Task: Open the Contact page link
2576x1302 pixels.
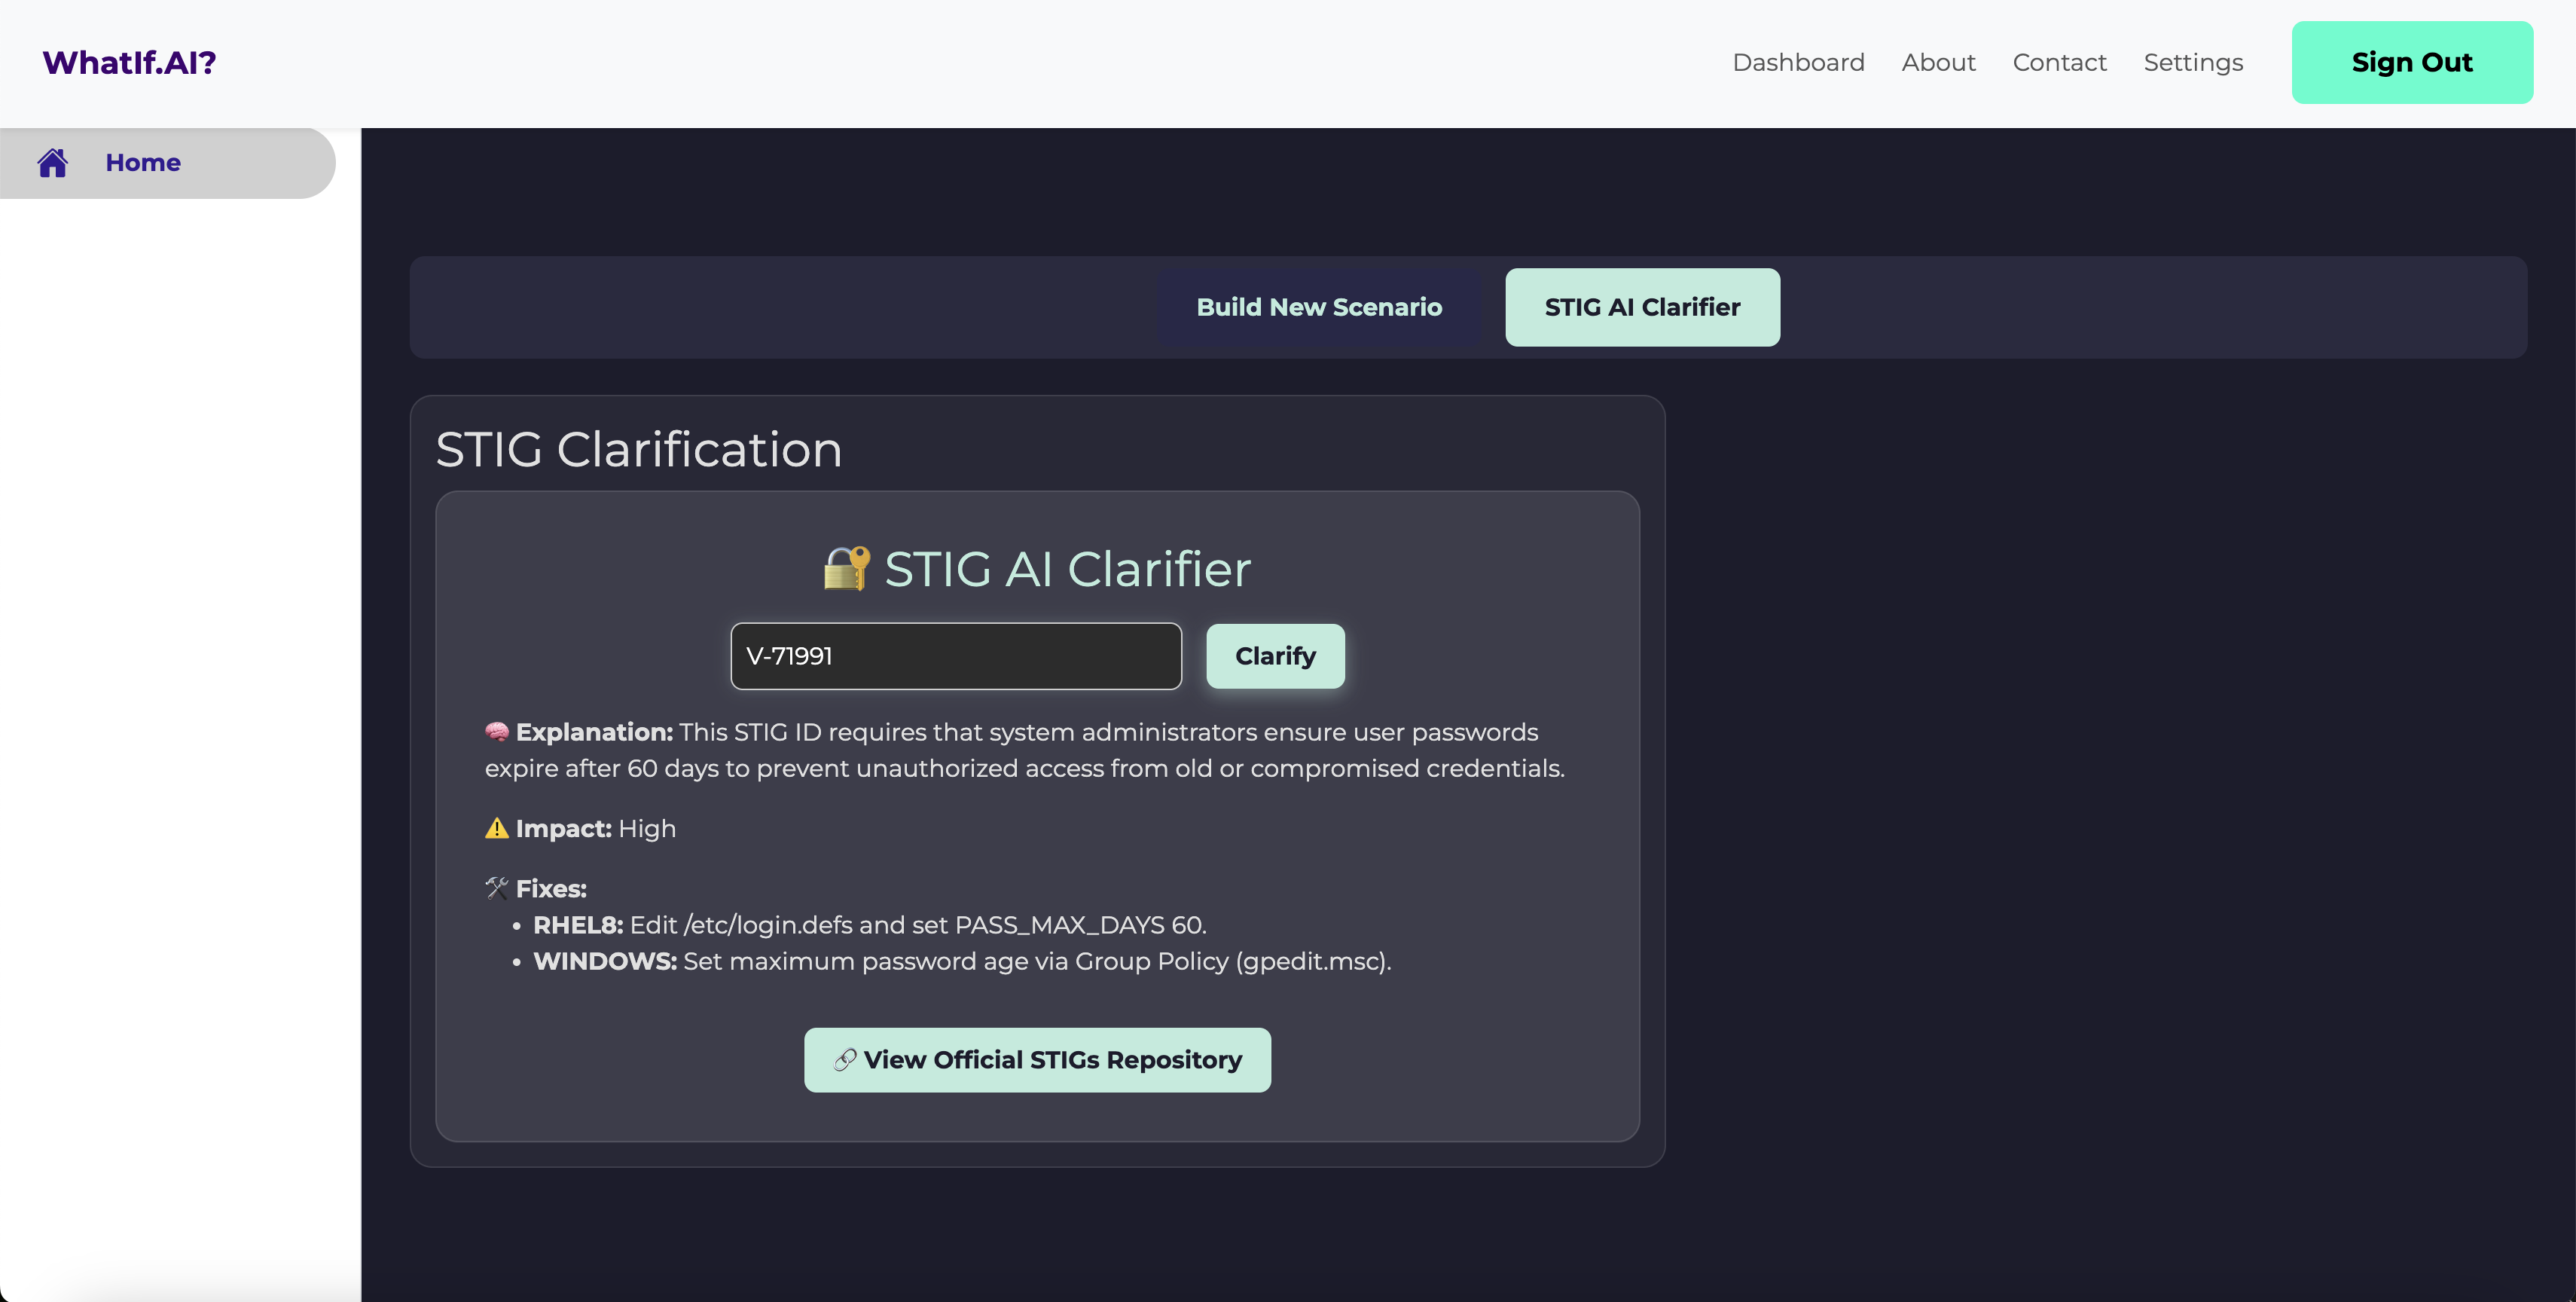Action: (2059, 62)
